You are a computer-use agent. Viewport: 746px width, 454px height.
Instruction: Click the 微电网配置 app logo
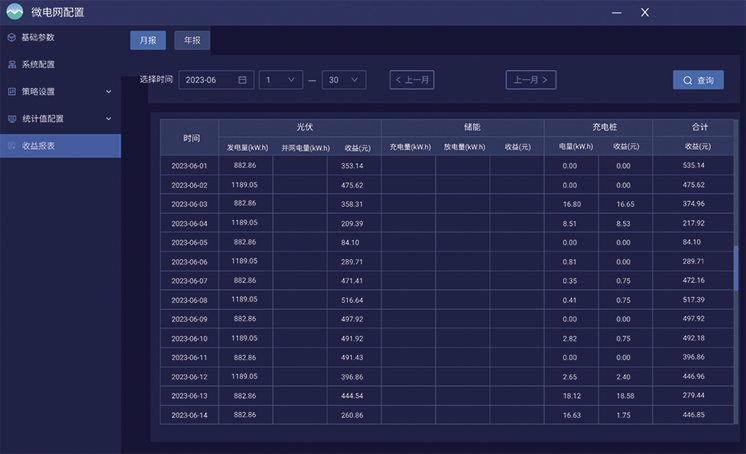15,12
